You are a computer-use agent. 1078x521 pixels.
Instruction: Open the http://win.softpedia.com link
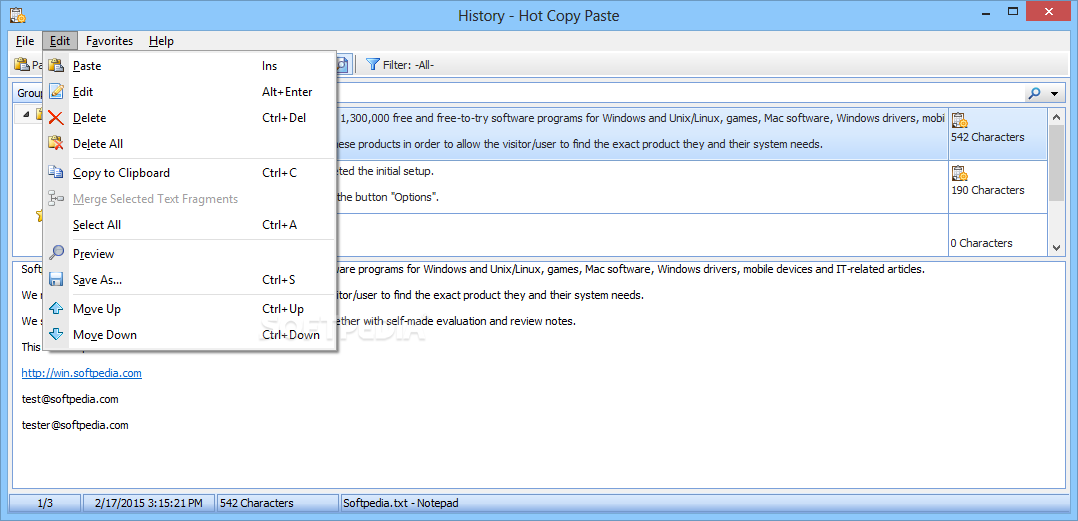(82, 373)
